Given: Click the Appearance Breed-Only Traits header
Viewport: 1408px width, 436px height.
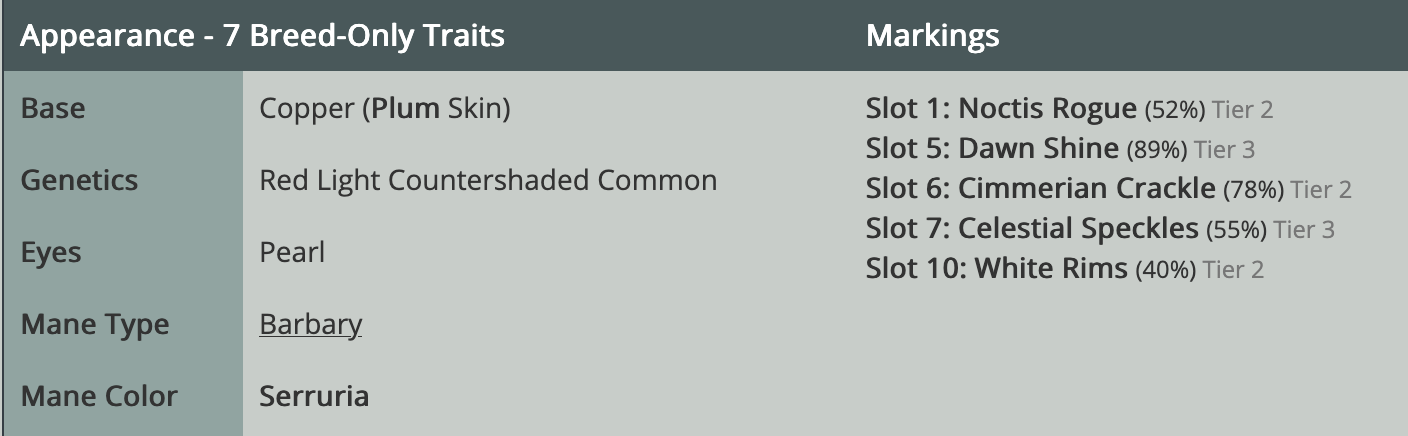Looking at the screenshot, I should (x=262, y=37).
